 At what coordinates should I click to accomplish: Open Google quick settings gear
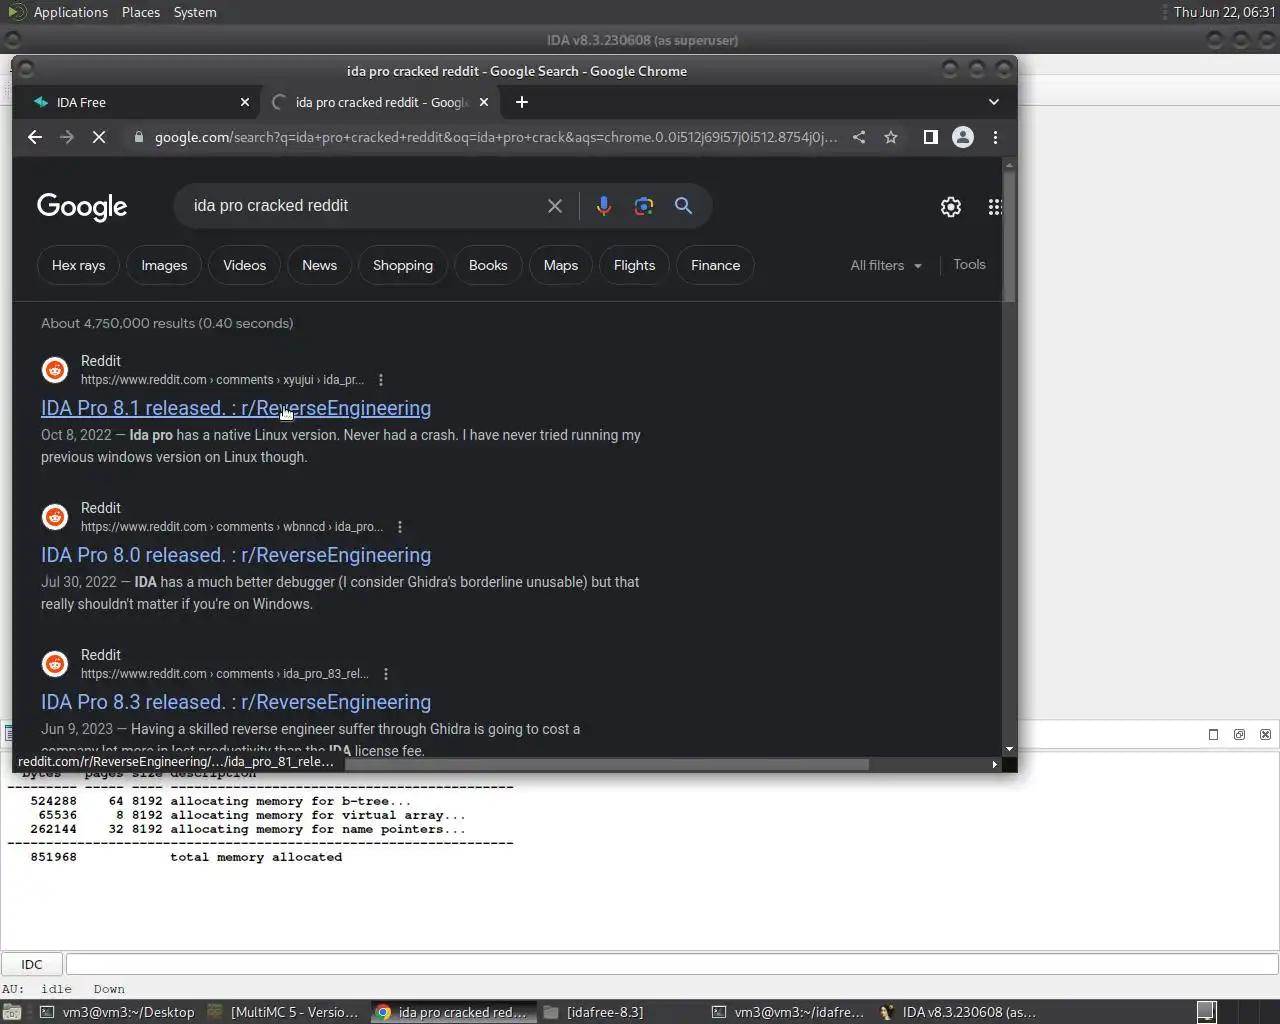tap(951, 207)
